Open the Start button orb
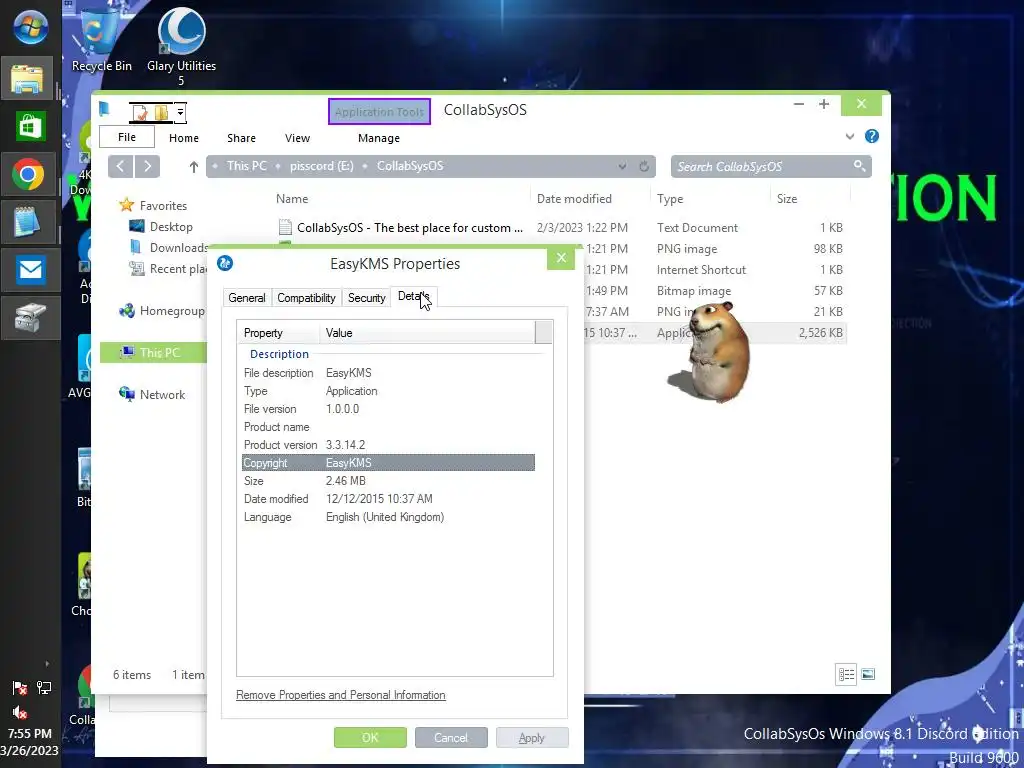 coord(30,27)
